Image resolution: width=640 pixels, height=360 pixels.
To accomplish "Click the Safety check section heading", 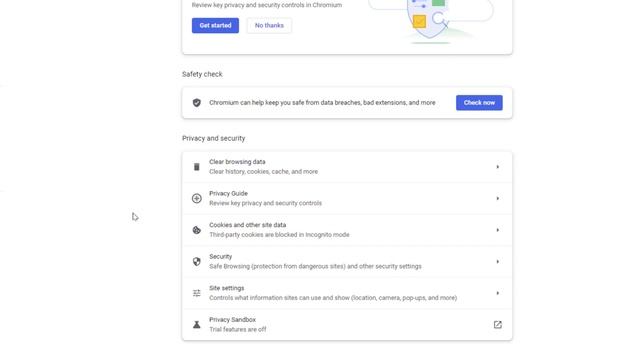I will (x=202, y=74).
